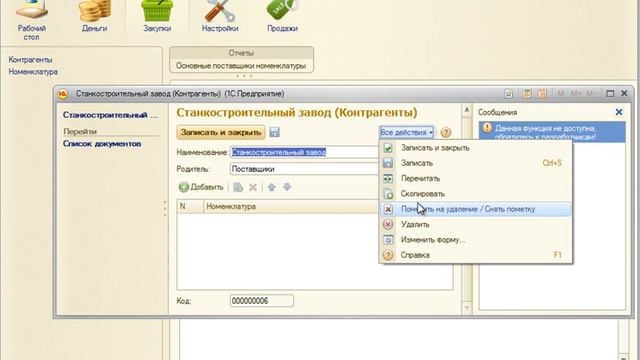Click the save diskette icon in form toolbar
This screenshot has width=640, height=360.
coord(275,132)
